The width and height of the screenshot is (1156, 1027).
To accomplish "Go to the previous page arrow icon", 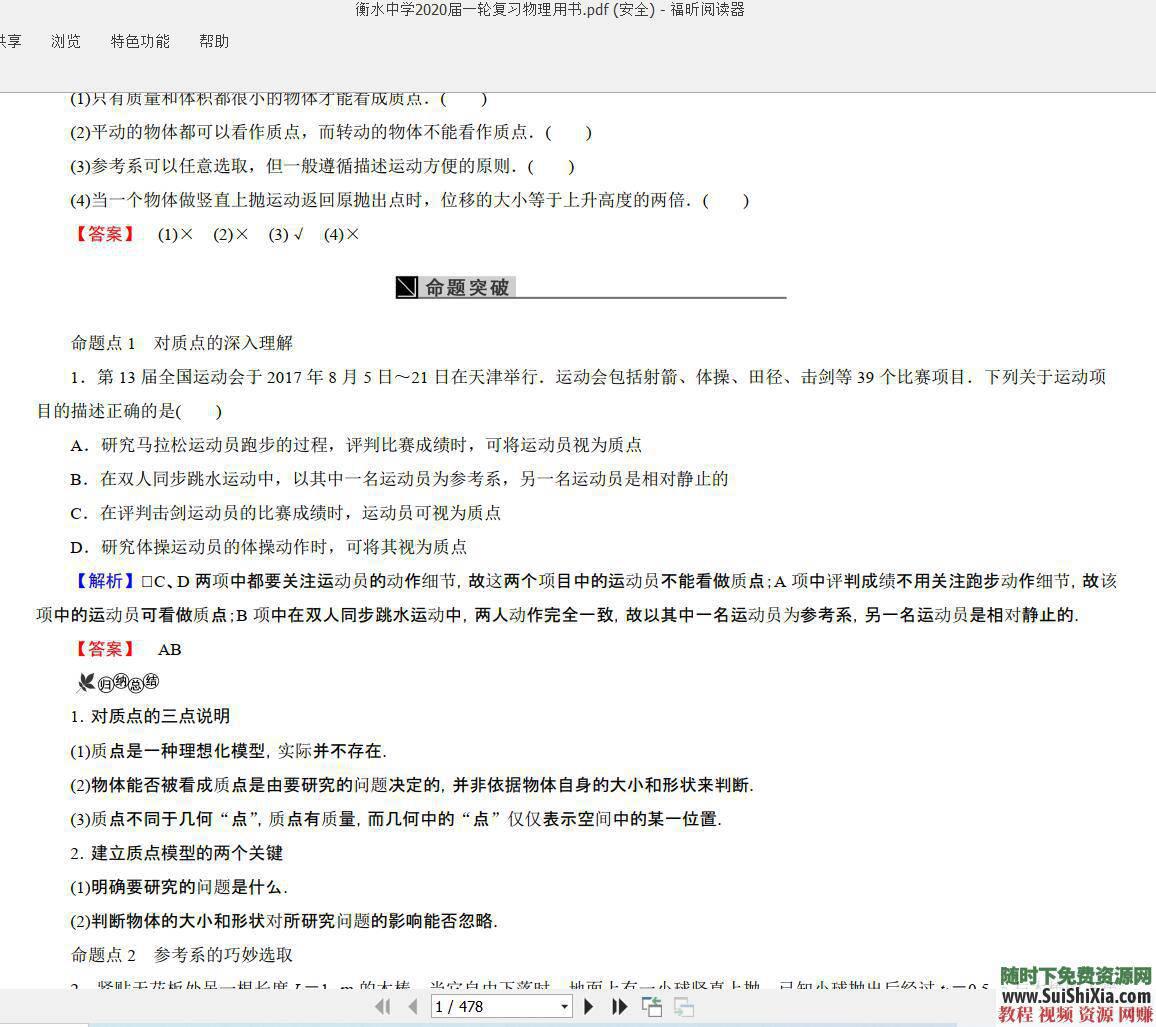I will 413,1007.
